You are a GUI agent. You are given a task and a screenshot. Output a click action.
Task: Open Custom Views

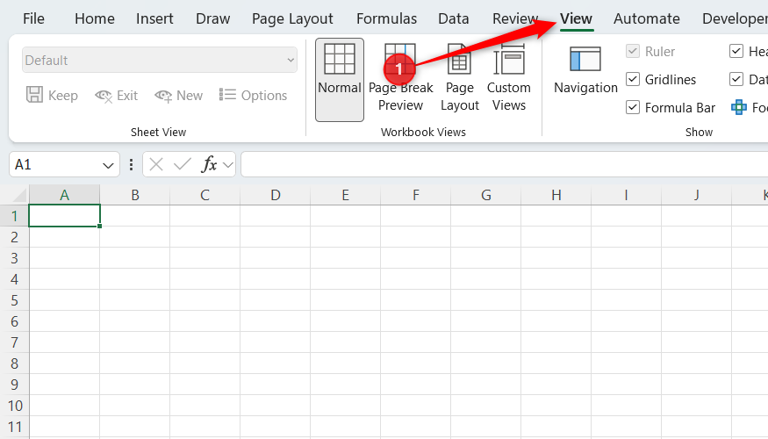point(508,78)
